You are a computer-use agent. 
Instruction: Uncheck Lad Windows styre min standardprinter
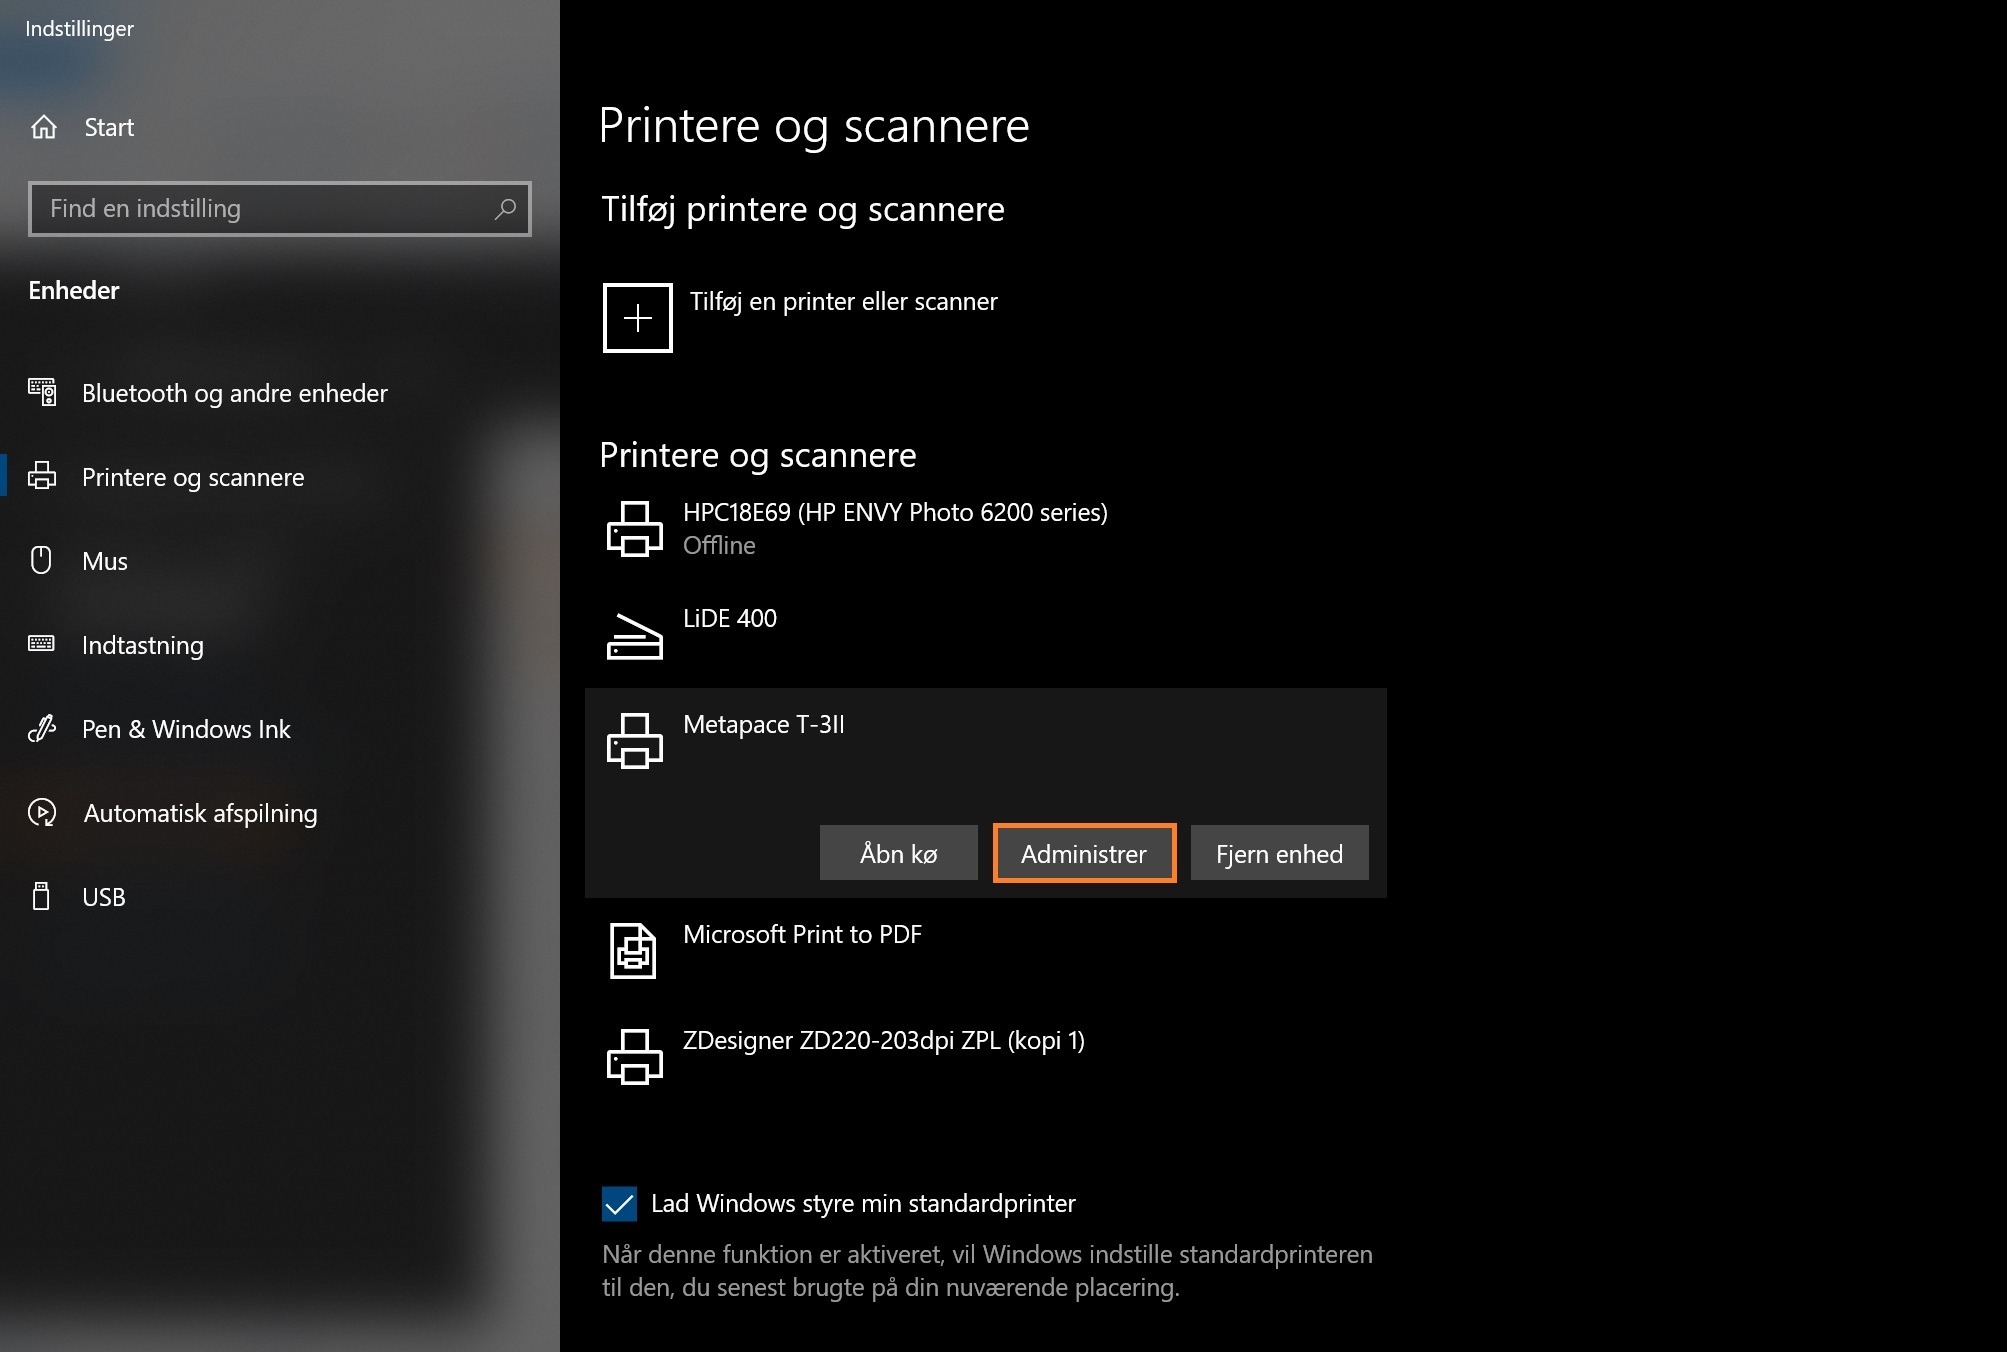click(619, 1204)
